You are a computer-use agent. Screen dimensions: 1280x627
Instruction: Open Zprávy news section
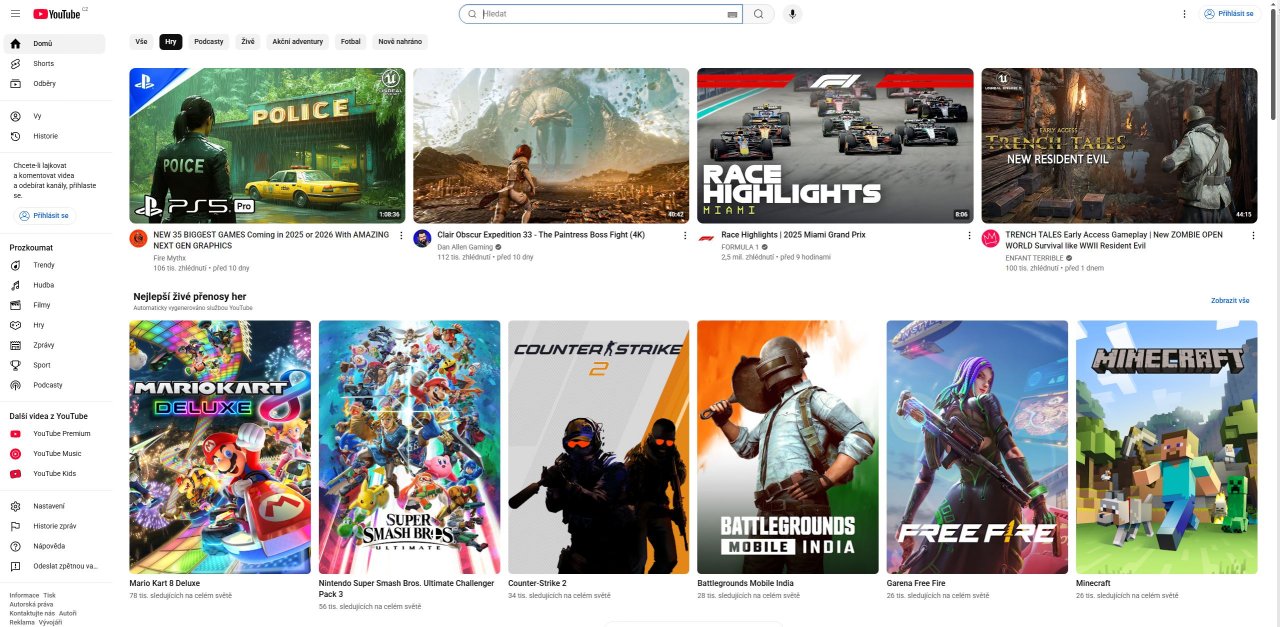[54, 345]
